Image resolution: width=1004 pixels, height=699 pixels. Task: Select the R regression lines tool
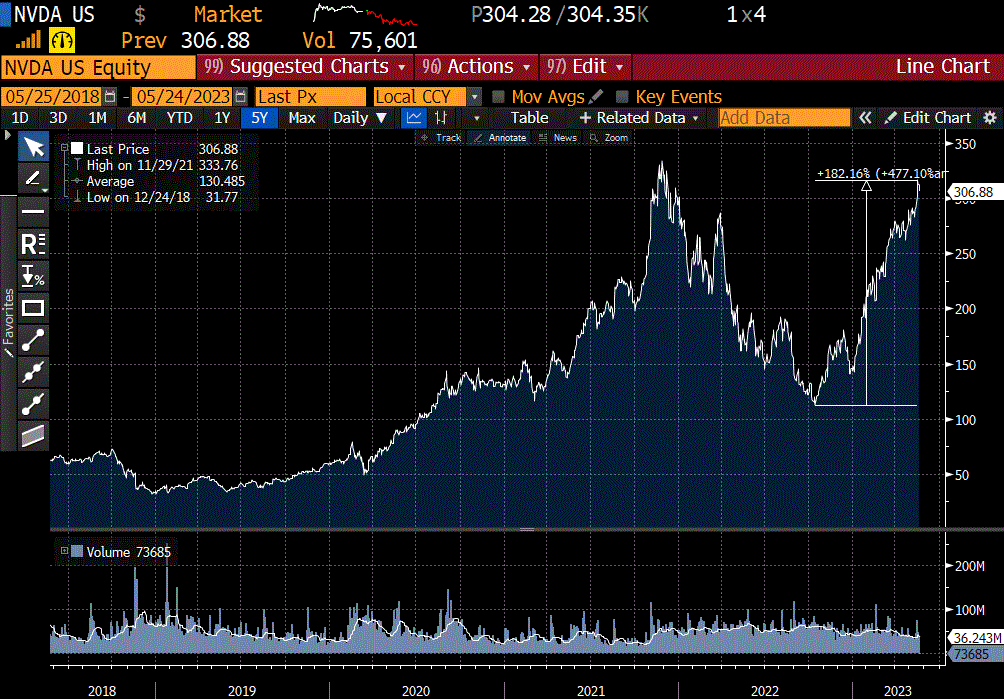tap(33, 244)
